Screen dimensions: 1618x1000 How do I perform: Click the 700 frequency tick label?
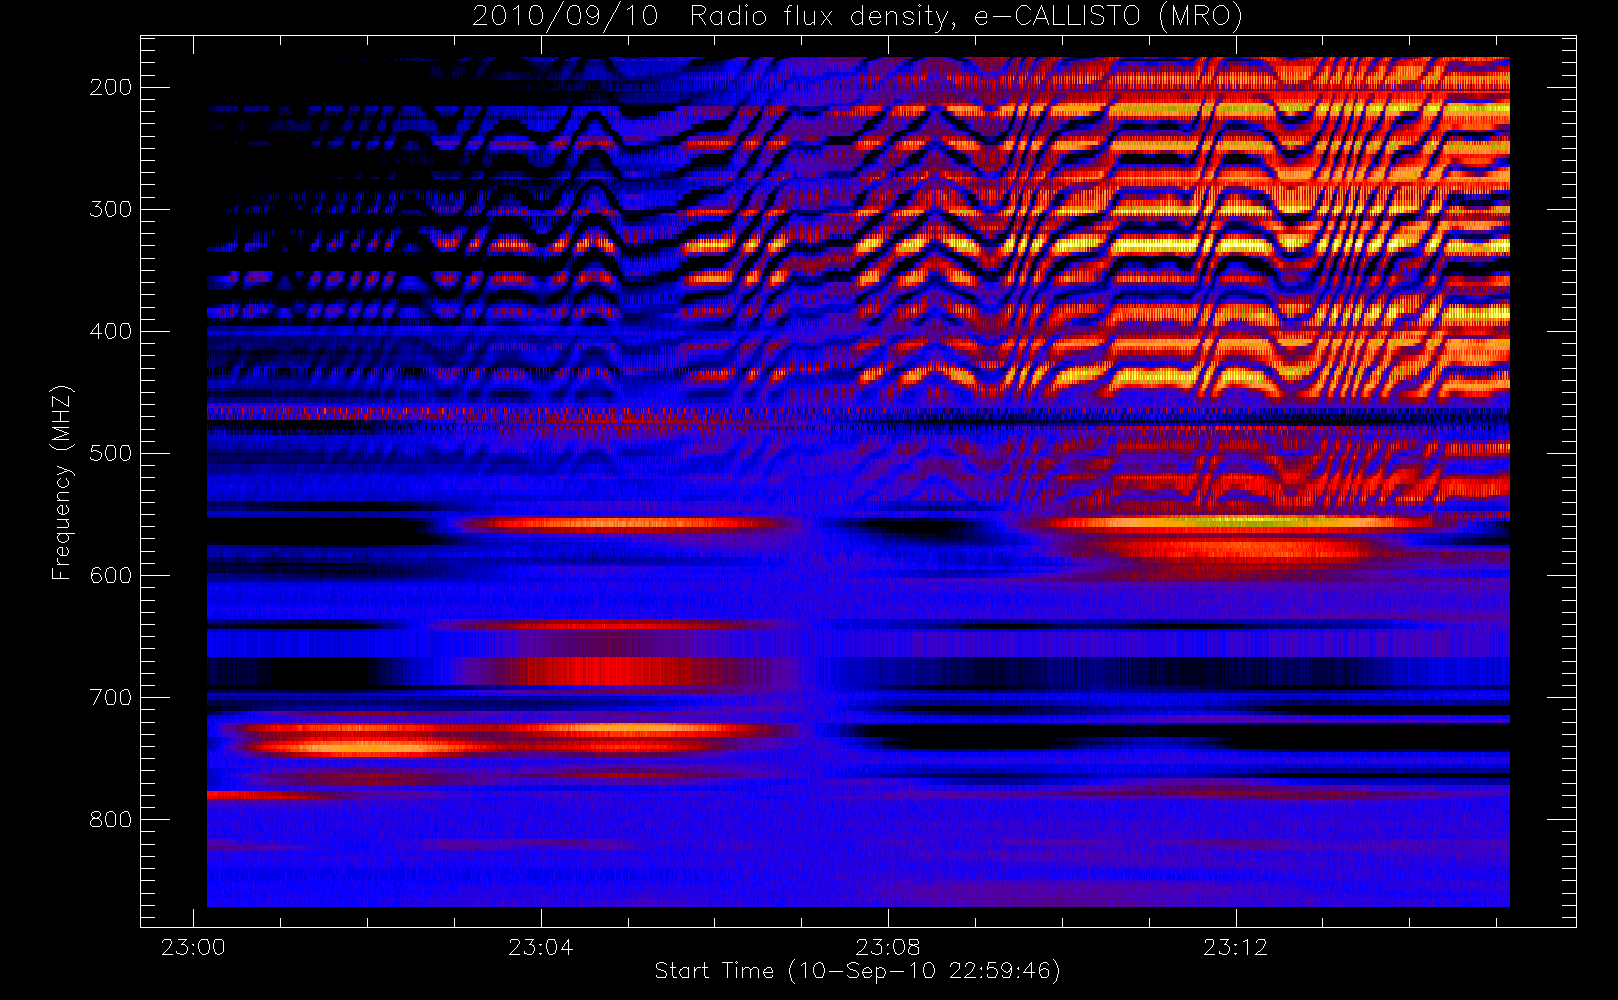111,697
